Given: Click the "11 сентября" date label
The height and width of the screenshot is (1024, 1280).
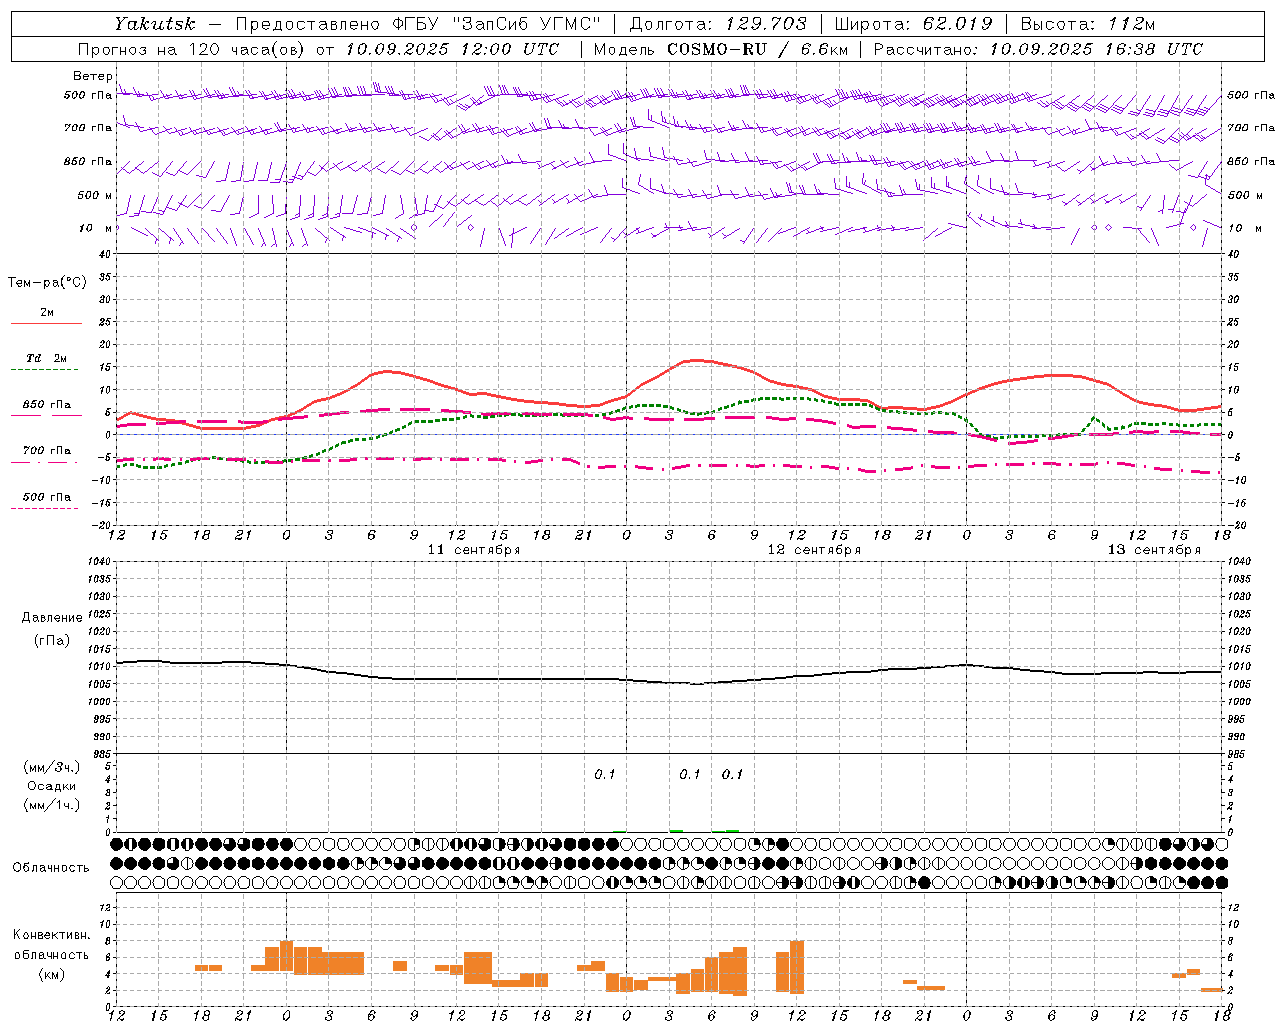Looking at the screenshot, I should point(473,550).
